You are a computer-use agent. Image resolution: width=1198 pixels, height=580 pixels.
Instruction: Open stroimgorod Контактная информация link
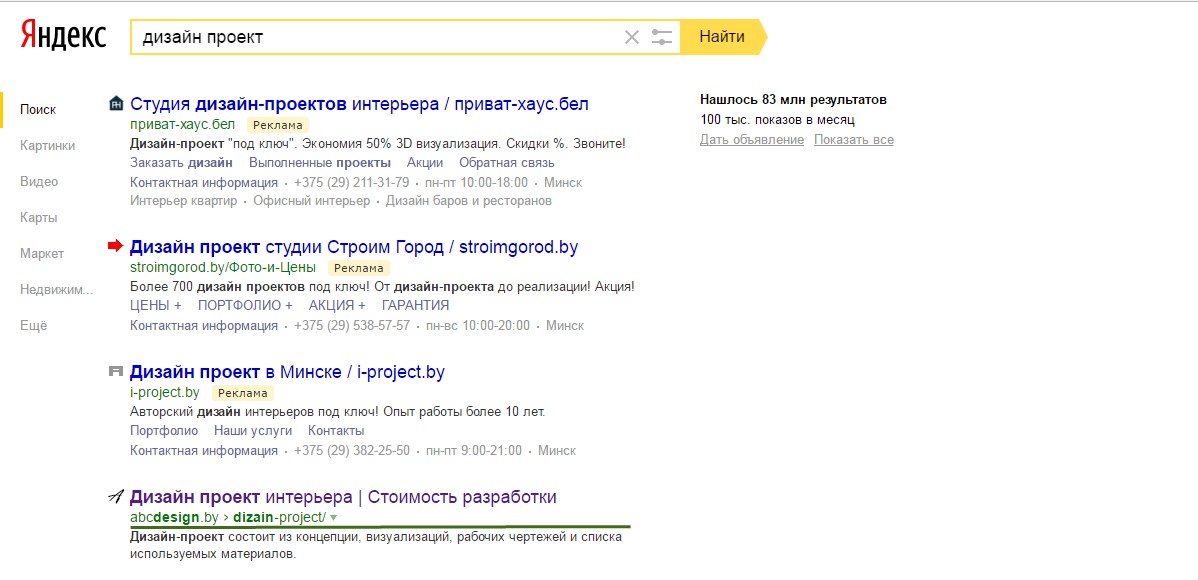tap(204, 326)
